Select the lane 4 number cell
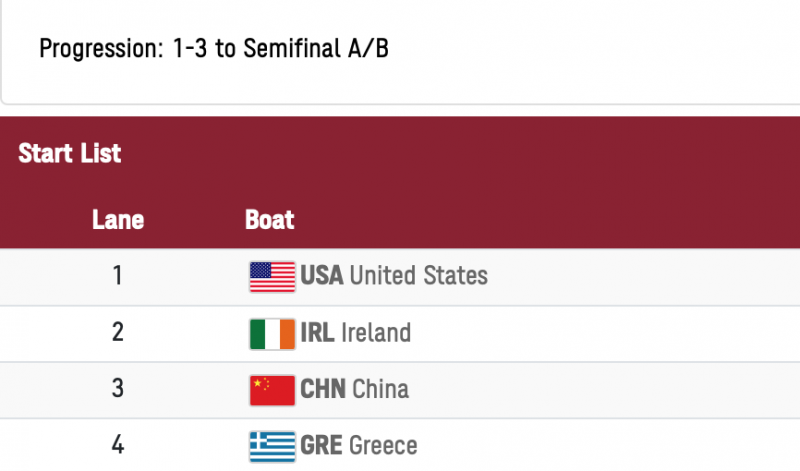The width and height of the screenshot is (800, 471). pos(118,444)
